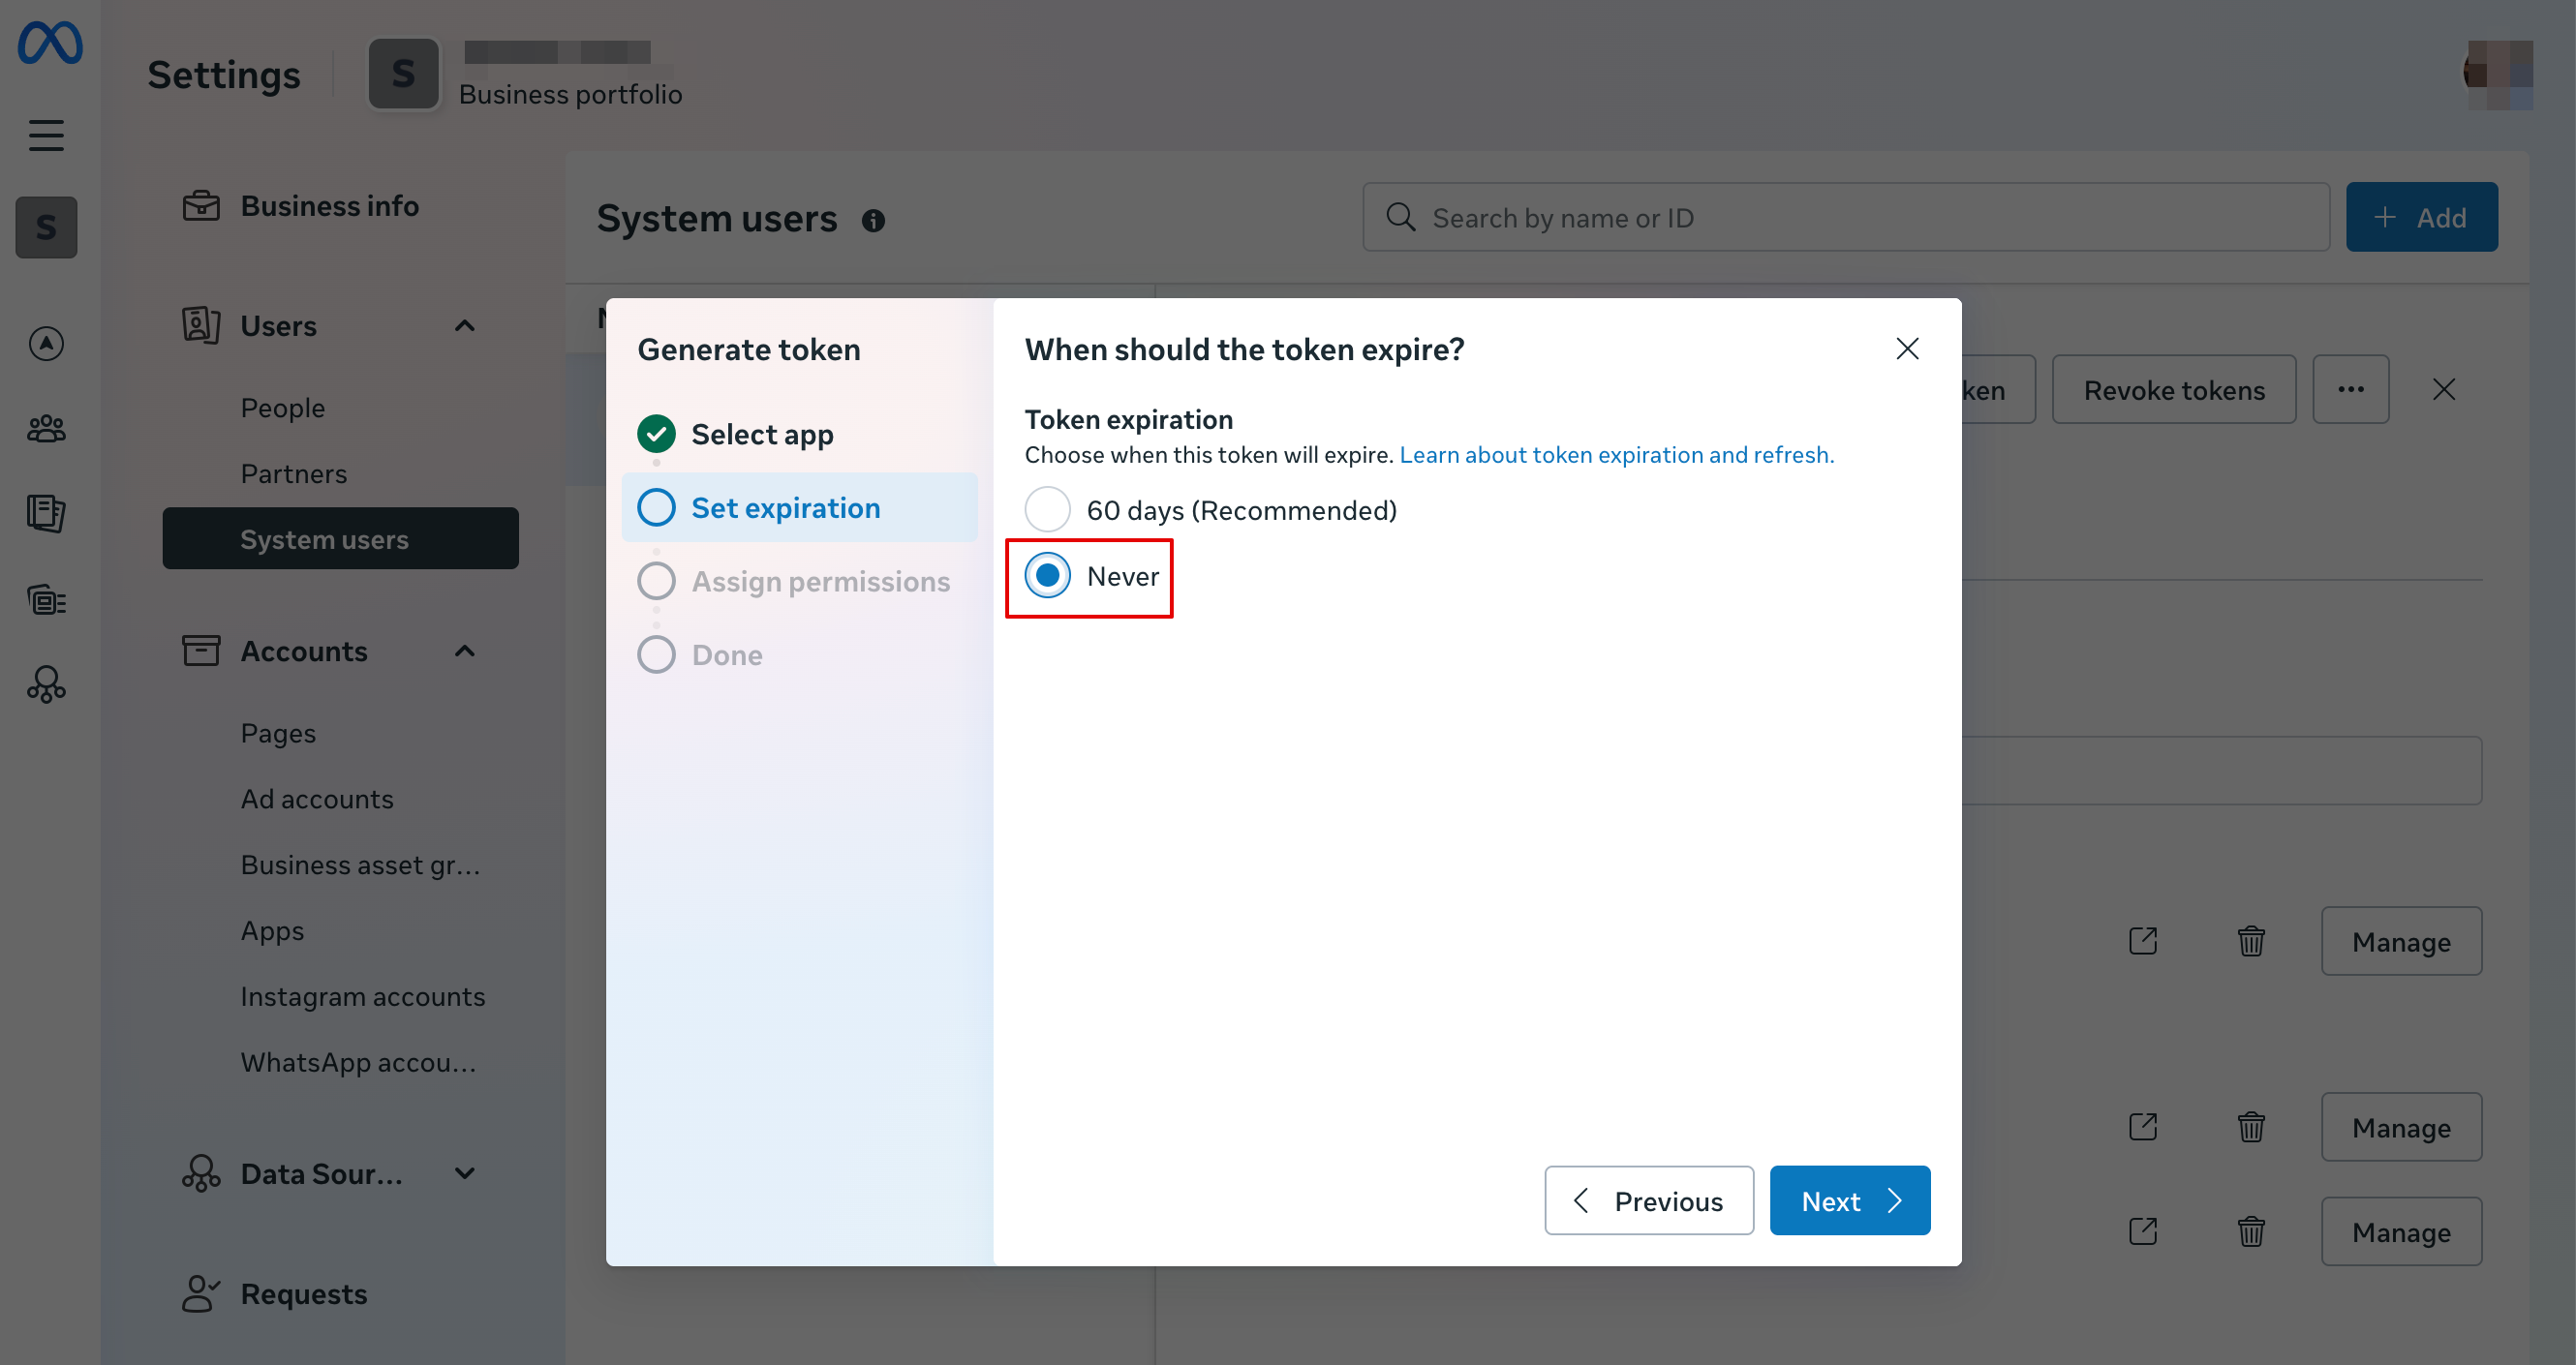
Task: Click the Meta logo icon
Action: [50, 43]
